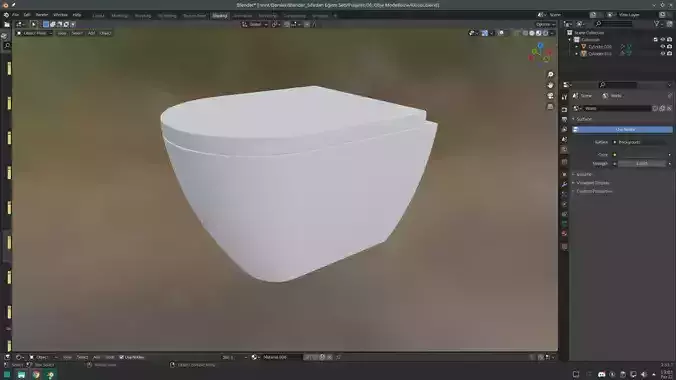Image resolution: width=676 pixels, height=380 pixels.
Task: Toggle visibility eye for Cylinder.001
Action: (663, 53)
